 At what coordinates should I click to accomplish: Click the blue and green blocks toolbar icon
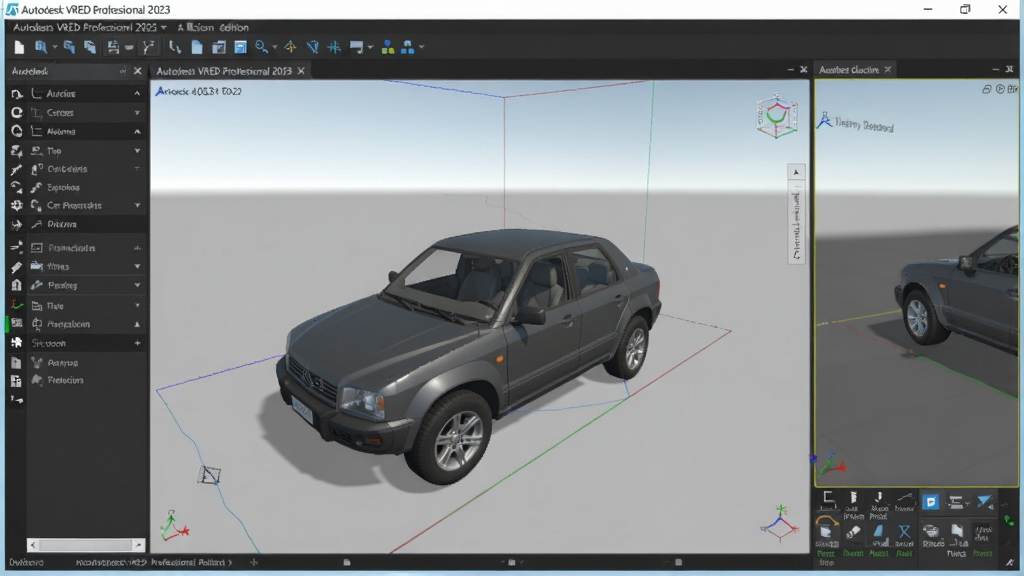pyautogui.click(x=388, y=47)
